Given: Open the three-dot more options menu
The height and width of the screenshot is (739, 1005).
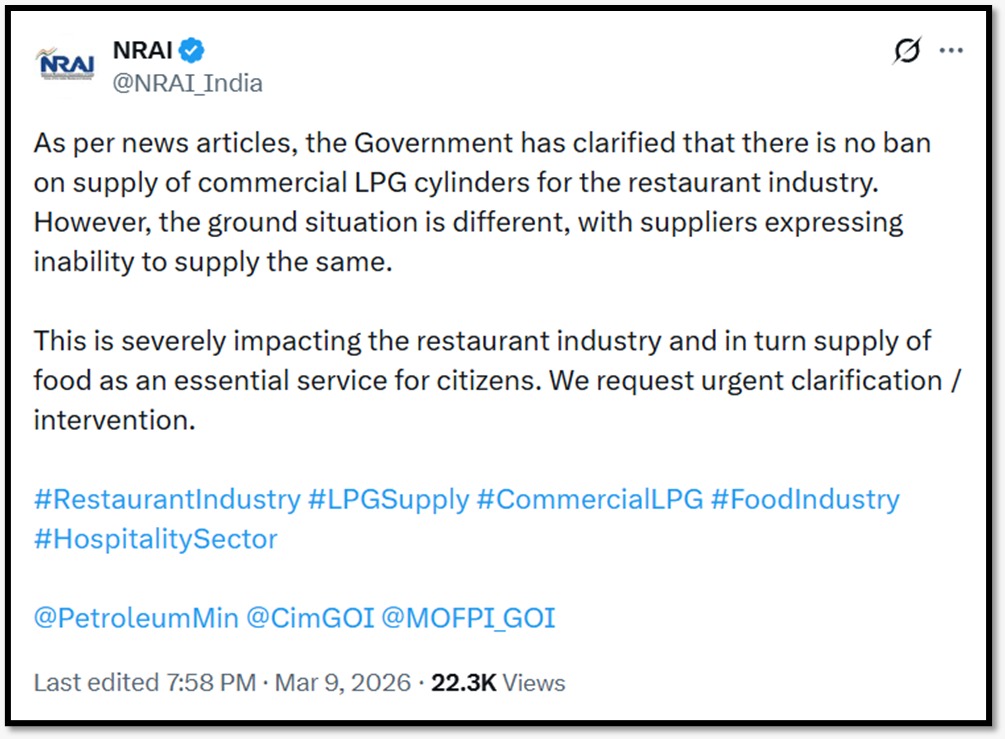Looking at the screenshot, I should (951, 51).
